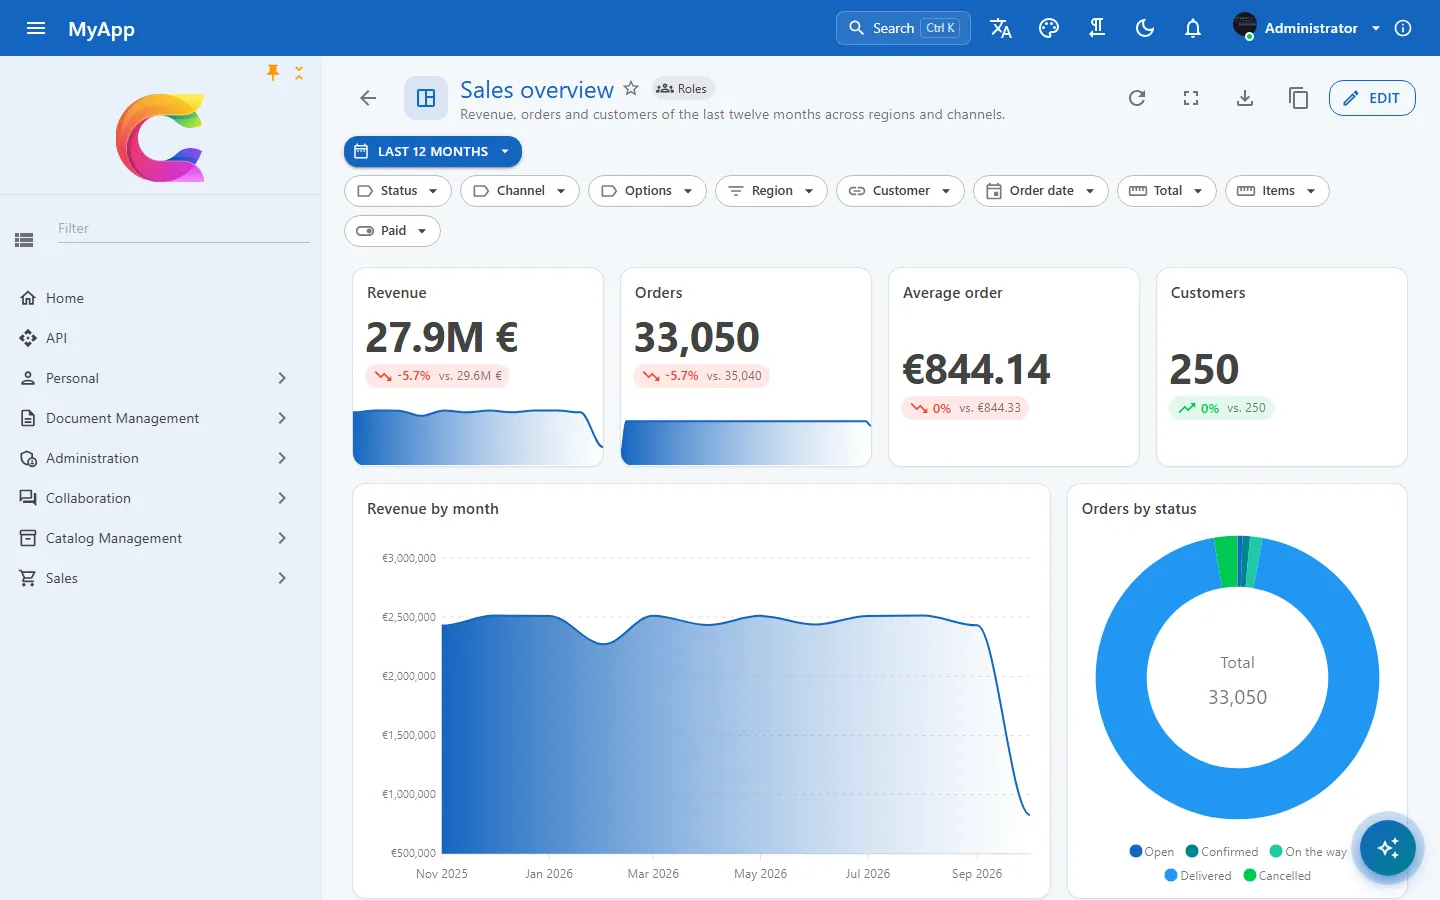
Task: Expand Catalog Management chevron
Action: click(282, 538)
